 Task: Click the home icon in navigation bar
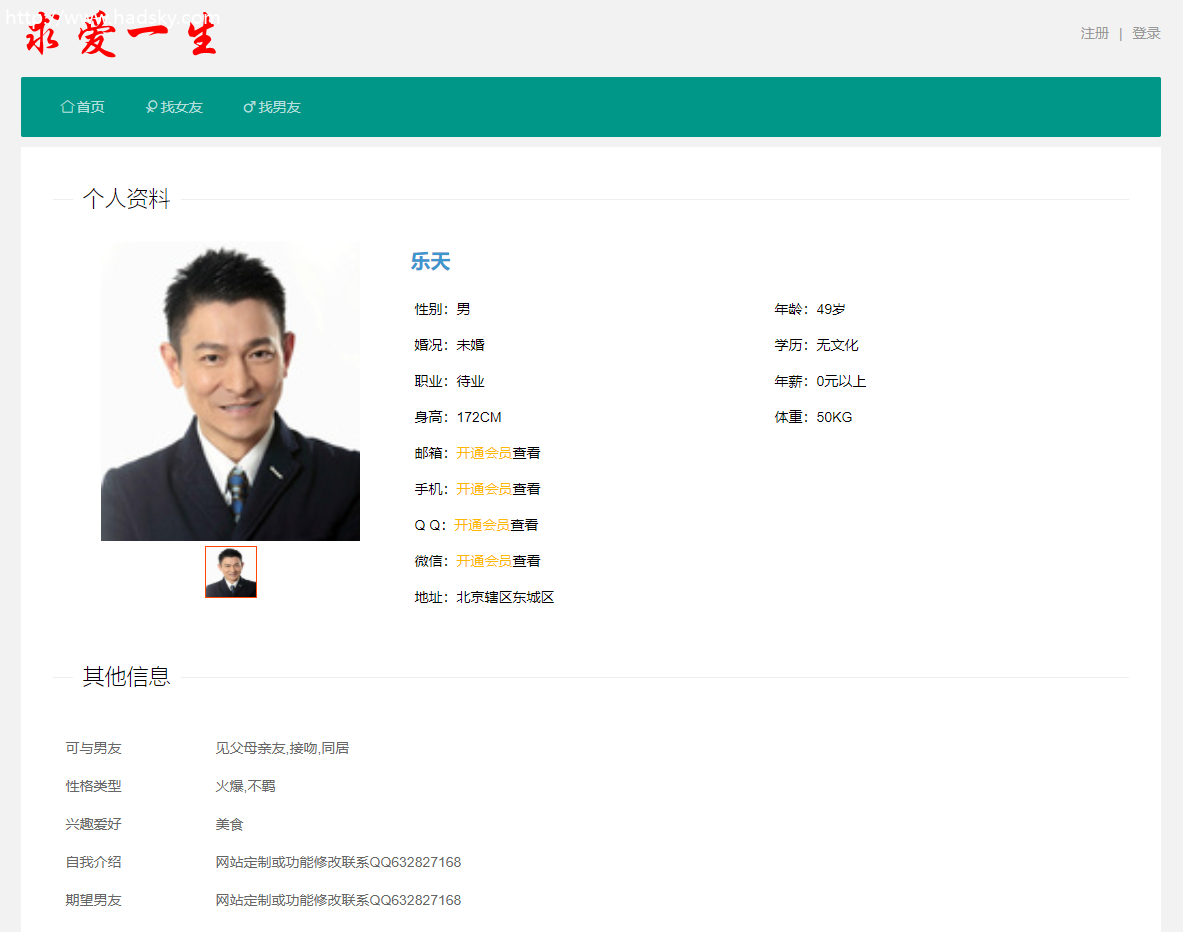click(x=67, y=107)
